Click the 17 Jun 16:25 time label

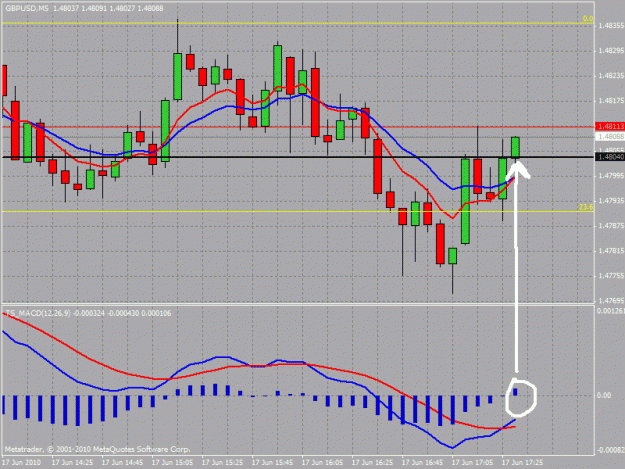click(x=372, y=463)
